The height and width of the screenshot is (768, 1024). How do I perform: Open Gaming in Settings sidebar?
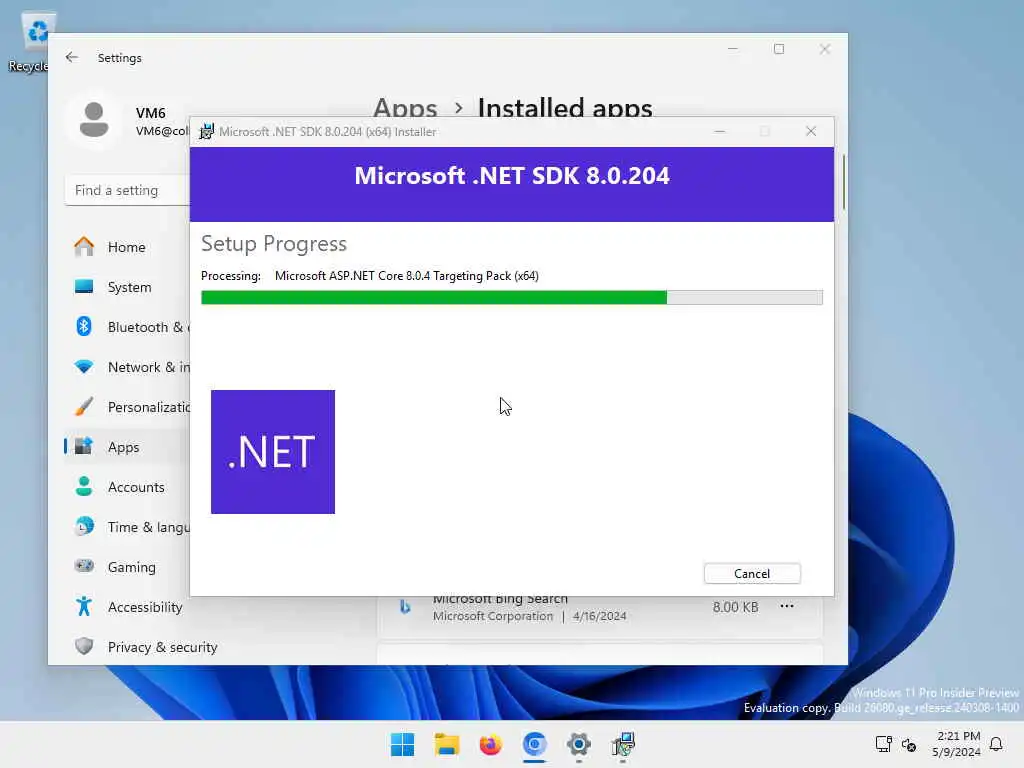[x=128, y=567]
